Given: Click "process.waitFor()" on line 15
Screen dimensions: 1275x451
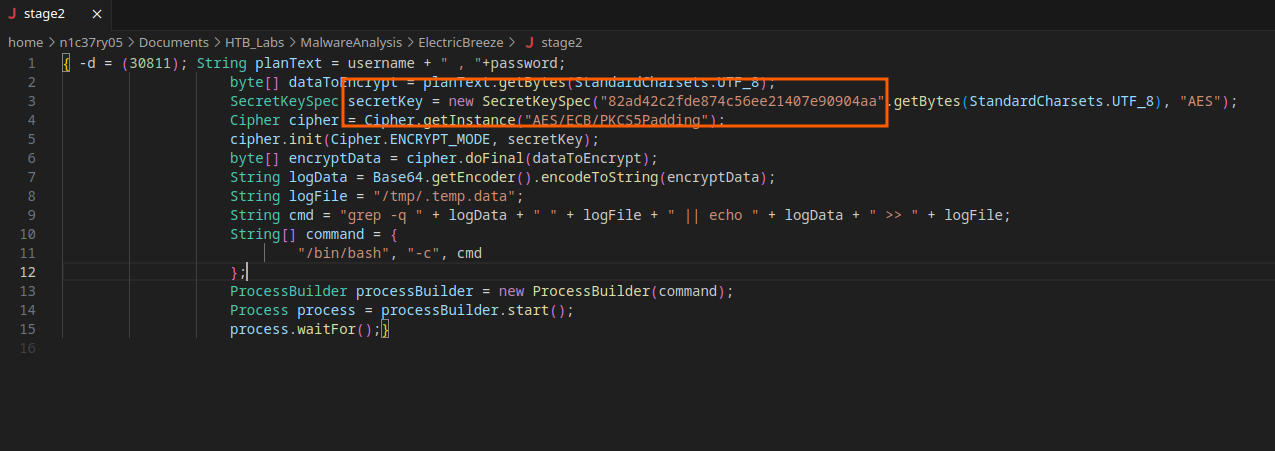Looking at the screenshot, I should 301,329.
